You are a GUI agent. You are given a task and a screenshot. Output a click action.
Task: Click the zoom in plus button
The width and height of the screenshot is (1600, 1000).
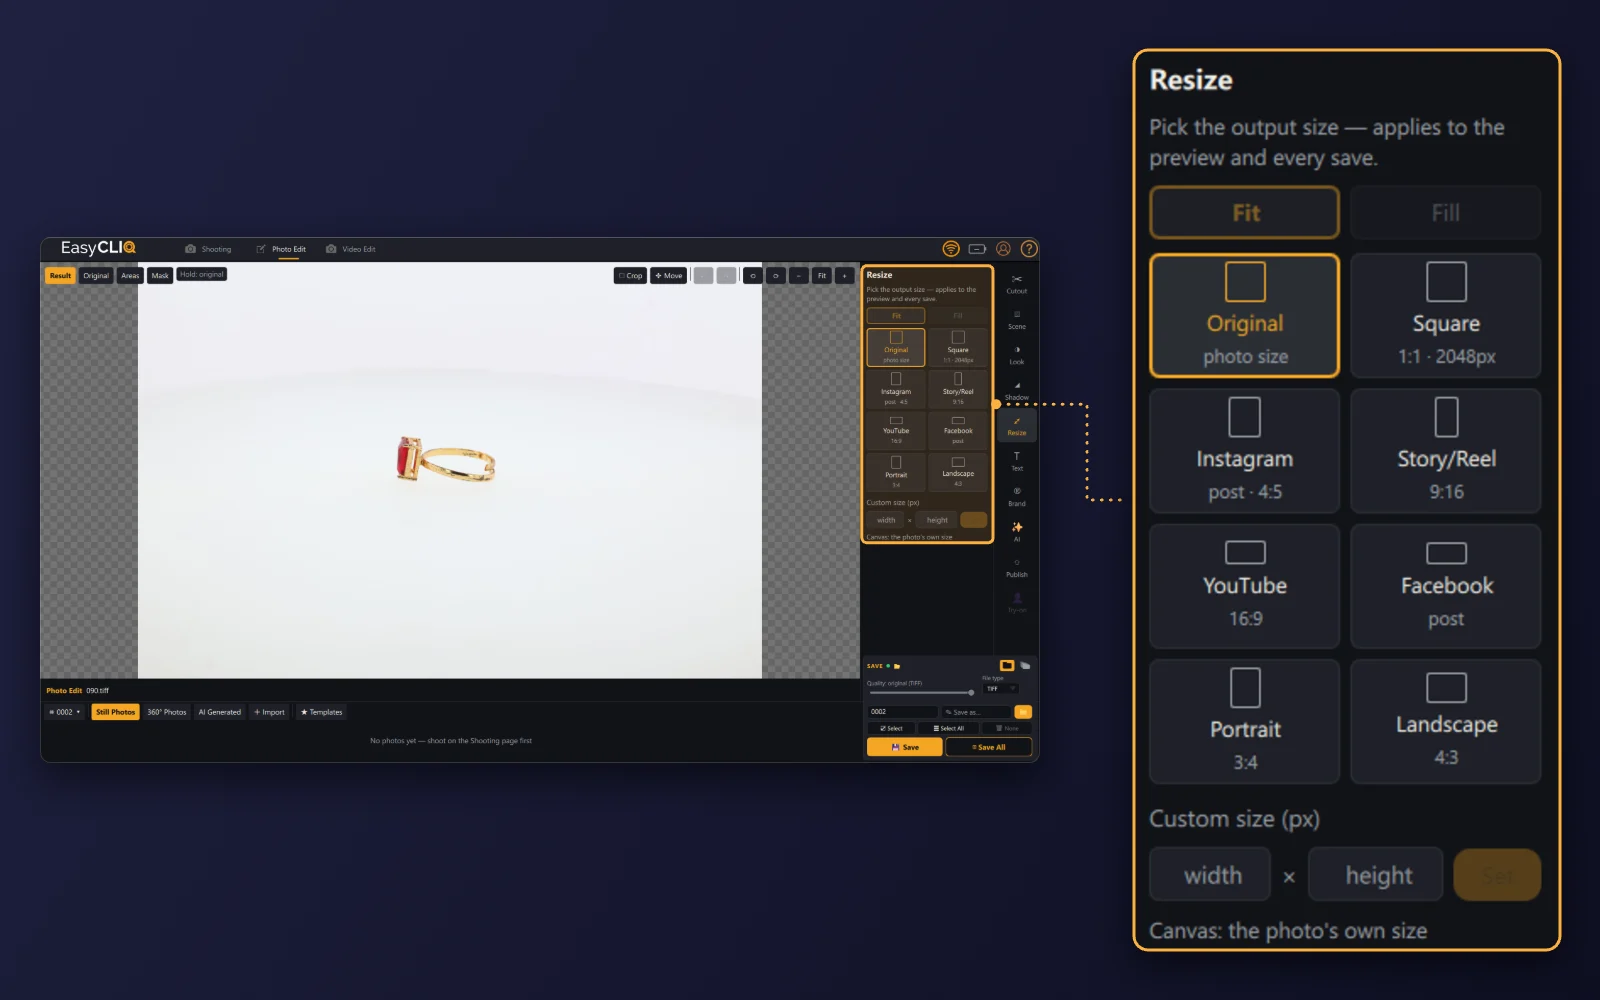pos(845,276)
